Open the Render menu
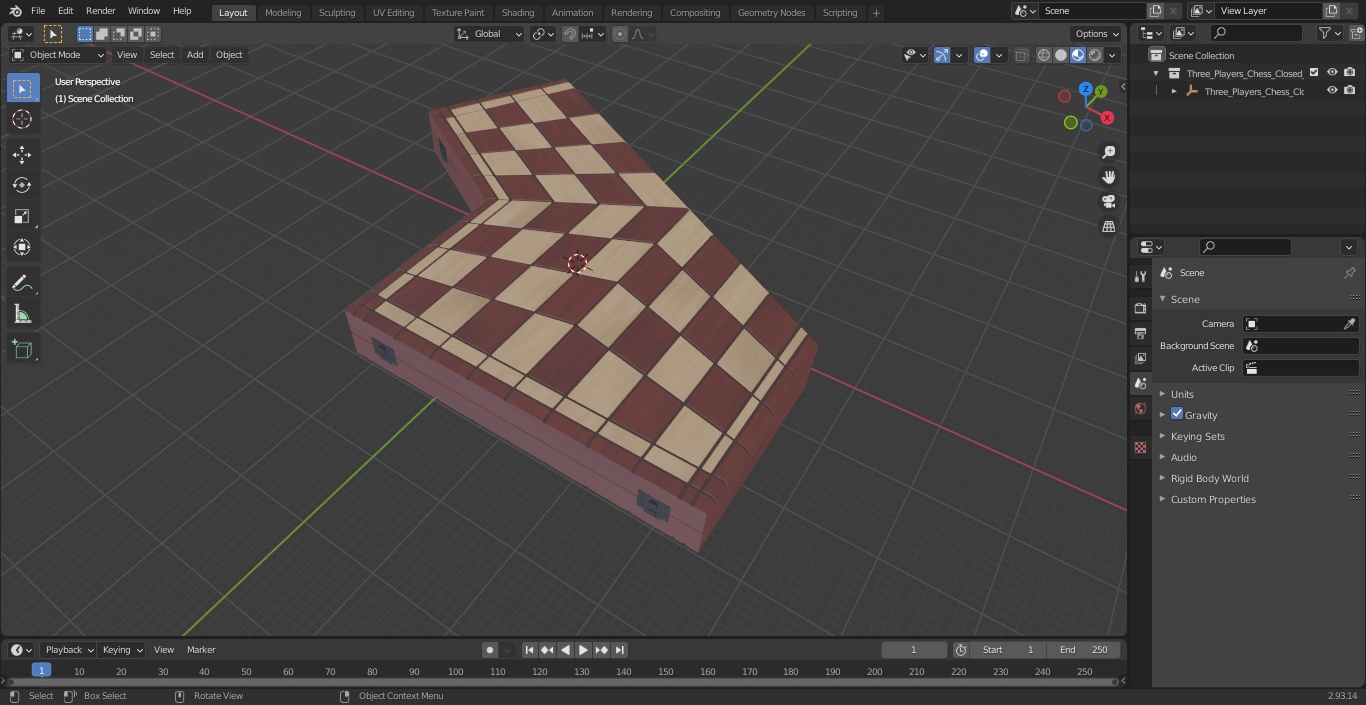Screen dimensions: 1366x705 pyautogui.click(x=100, y=11)
